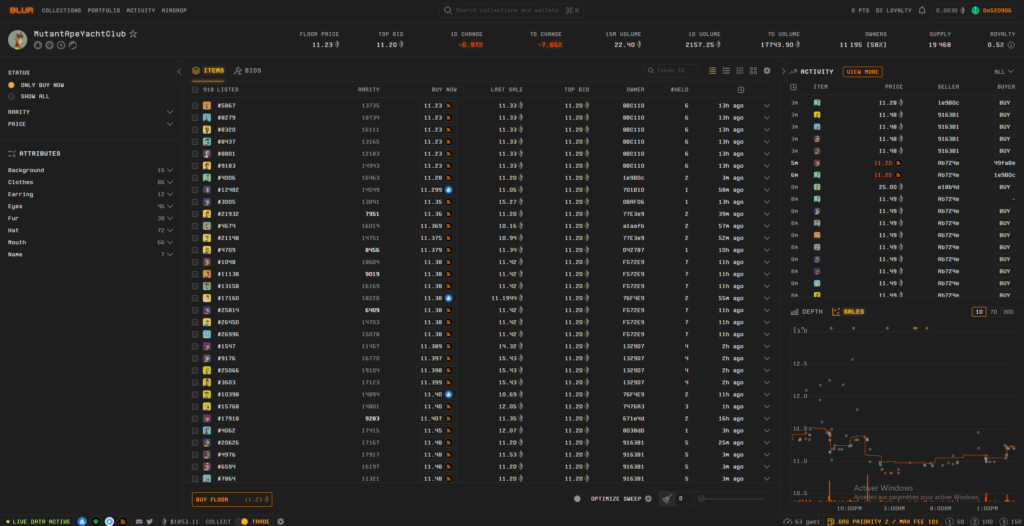Screen dimensions: 1024x526
Task: Click the Buy Floor button
Action: [x=232, y=499]
